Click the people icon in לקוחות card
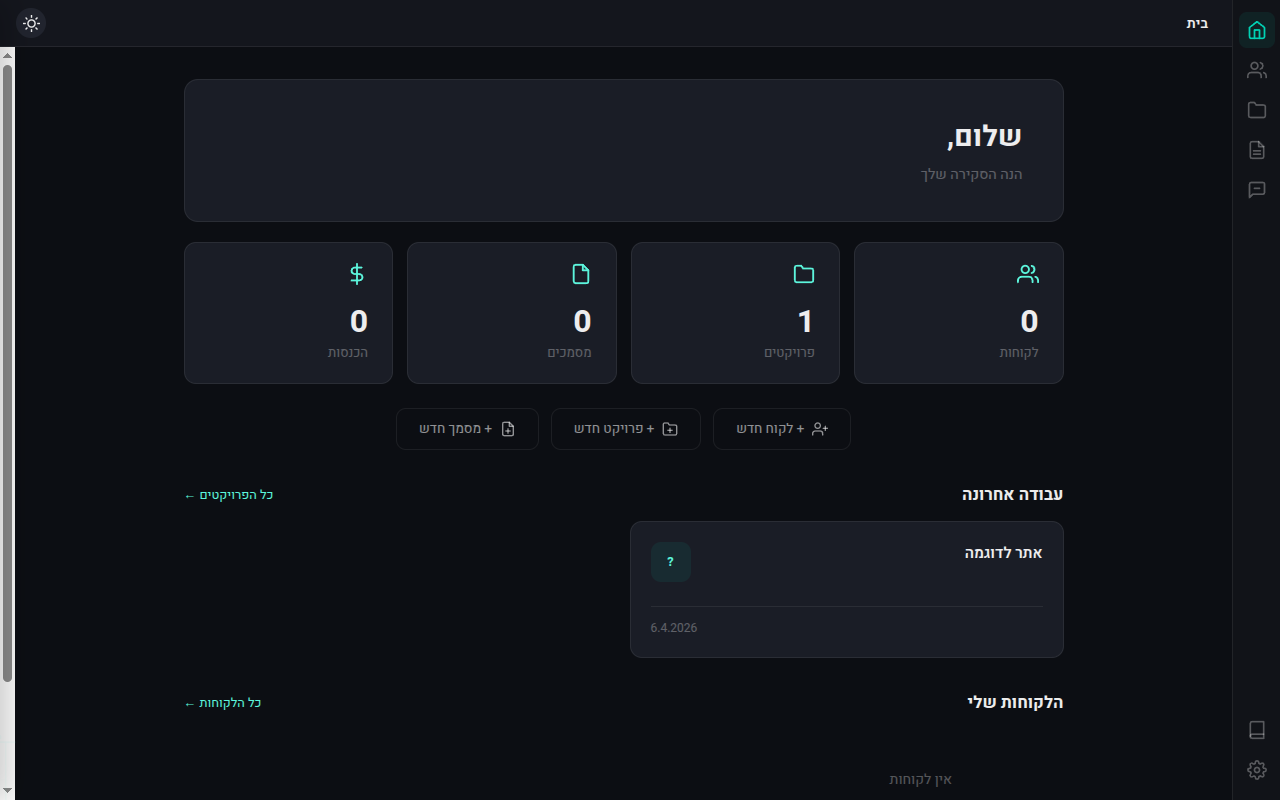Viewport: 1280px width, 800px height. 1028,274
